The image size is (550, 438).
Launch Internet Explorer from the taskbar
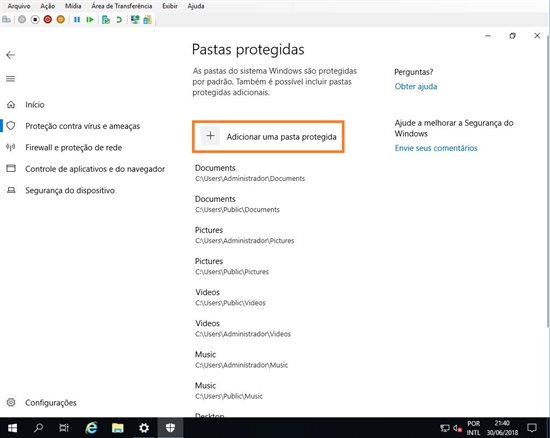pos(91,428)
